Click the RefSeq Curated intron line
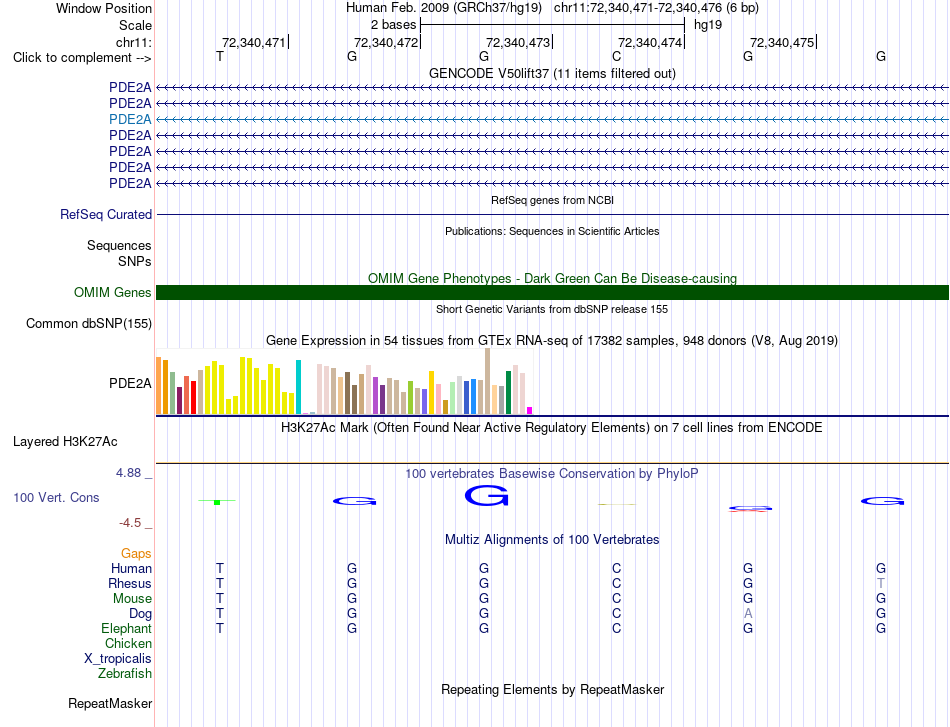This screenshot has width=950, height=727. point(552,214)
